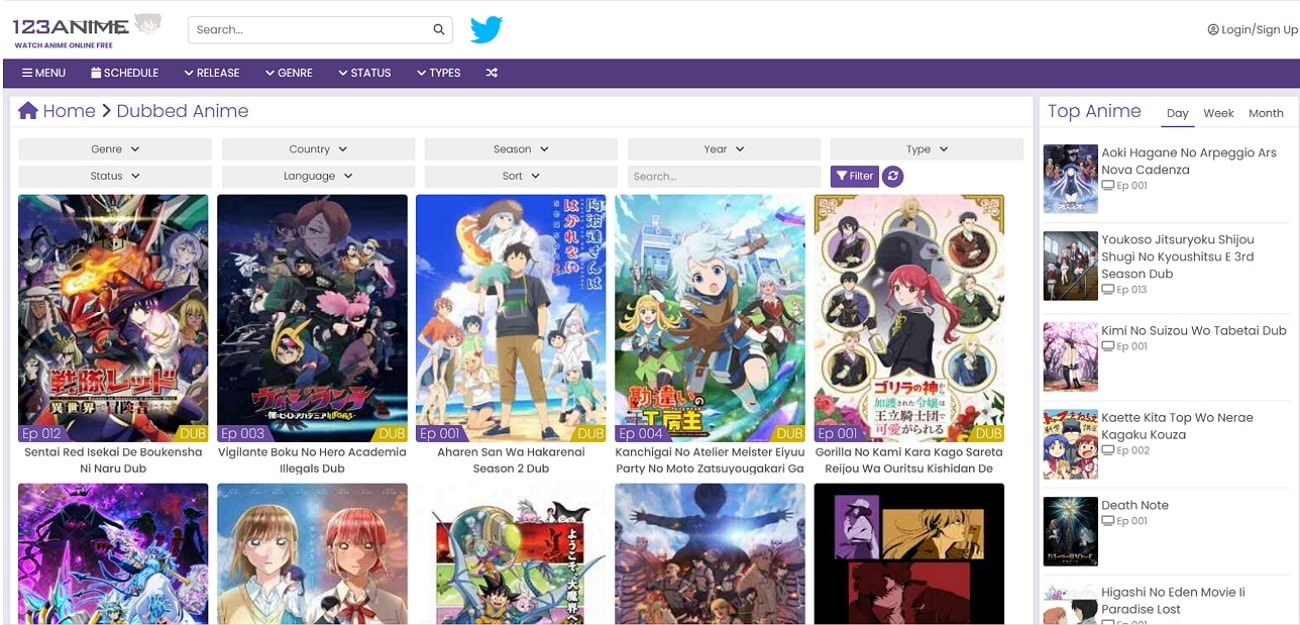Open Death Note from Top Anime list

click(x=1135, y=505)
